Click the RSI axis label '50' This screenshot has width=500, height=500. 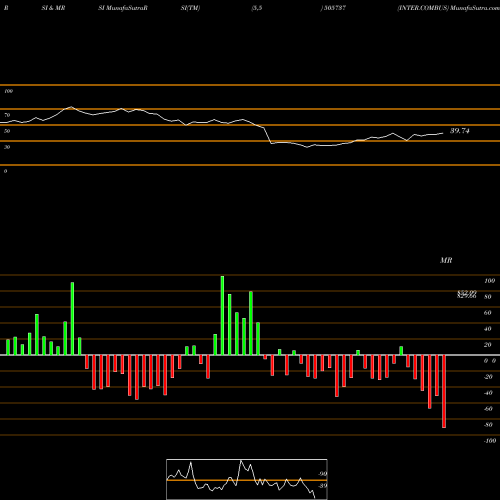tap(7, 131)
